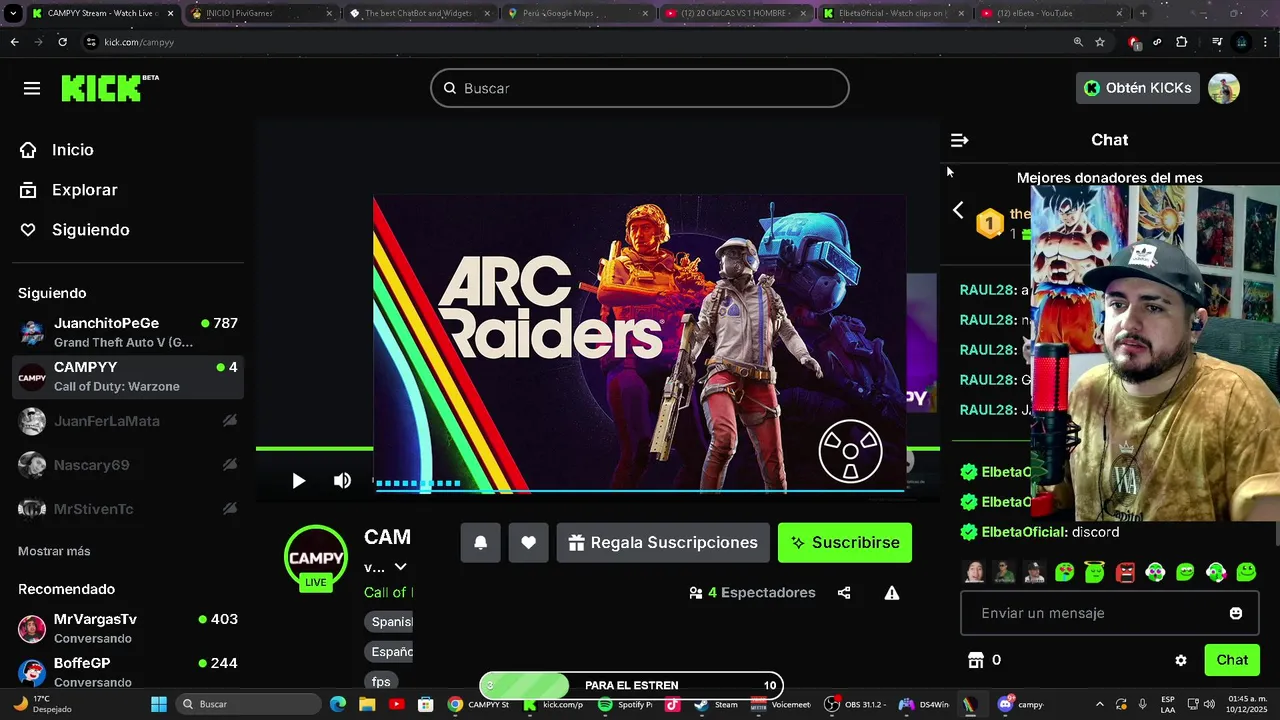Viewport: 1280px width, 720px height.
Task: Expand list with Mostrar más
Action: 54,551
